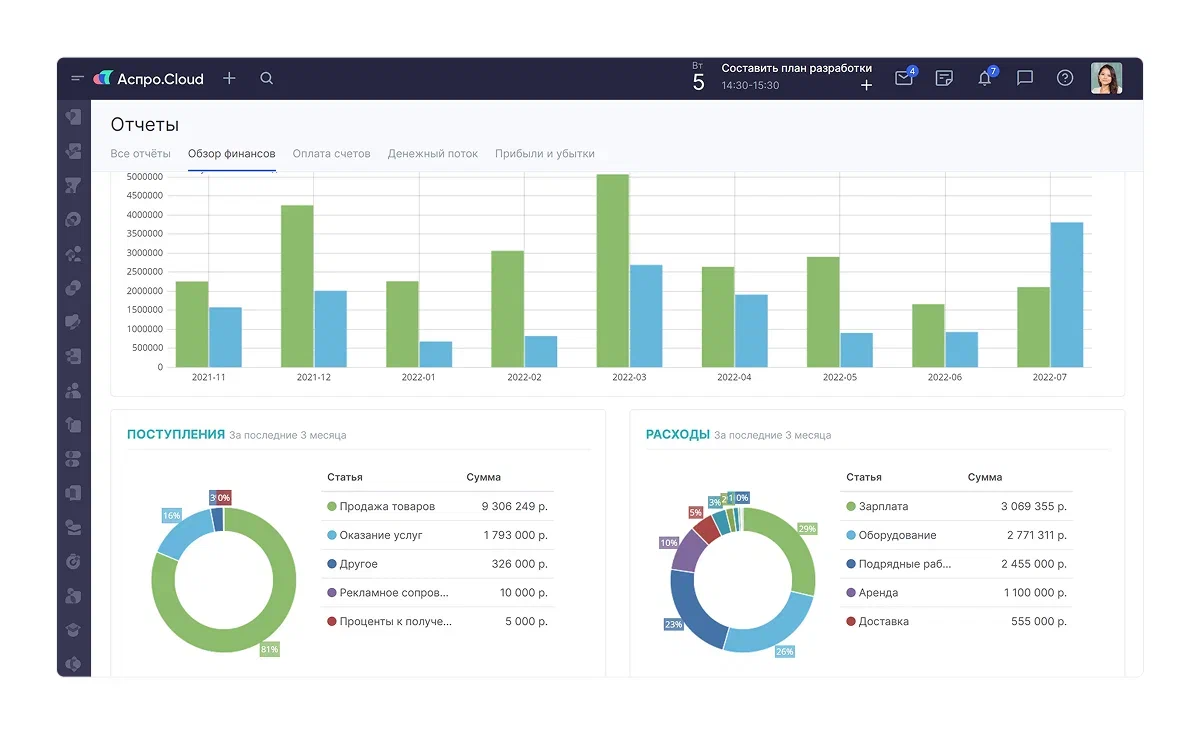Screen dimensions: 1200x734
Task: Open the notes icon in the top bar
Action: tap(944, 78)
